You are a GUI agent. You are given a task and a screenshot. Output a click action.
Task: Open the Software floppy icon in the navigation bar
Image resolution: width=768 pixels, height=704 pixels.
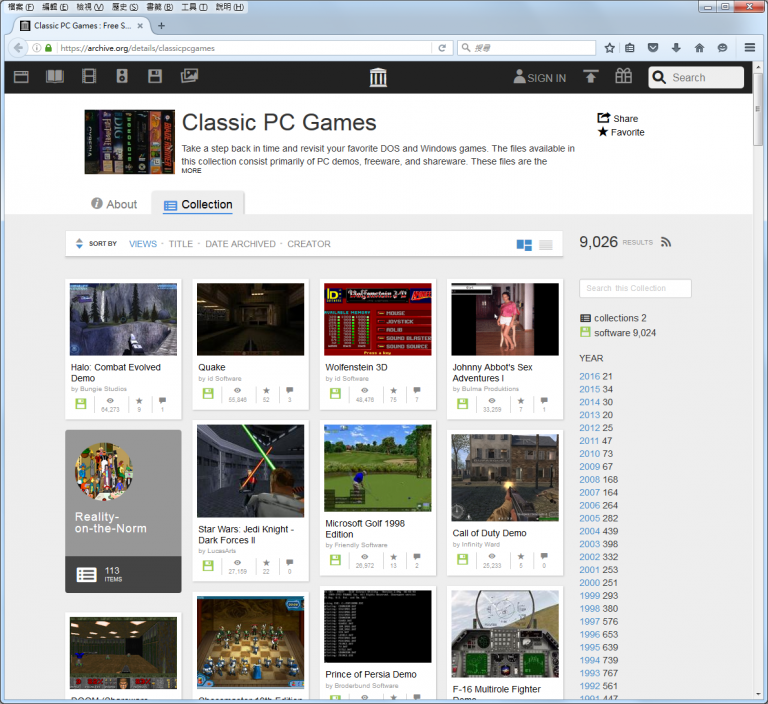click(155, 76)
